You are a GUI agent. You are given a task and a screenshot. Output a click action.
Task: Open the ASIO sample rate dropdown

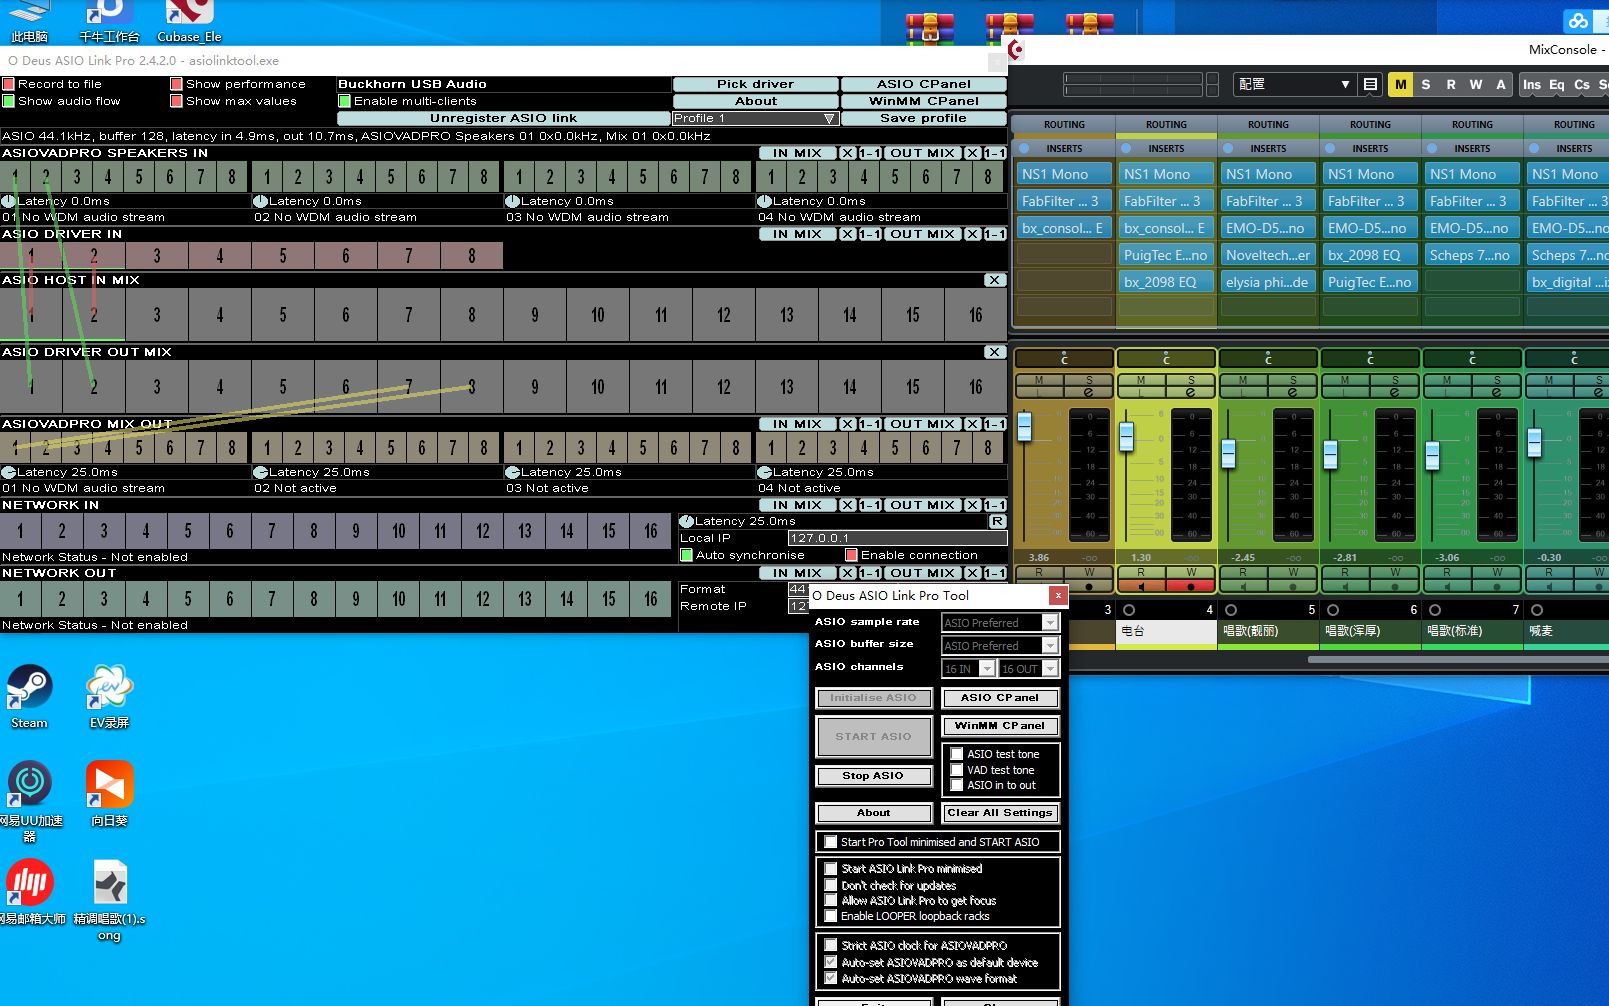[x=1000, y=622]
